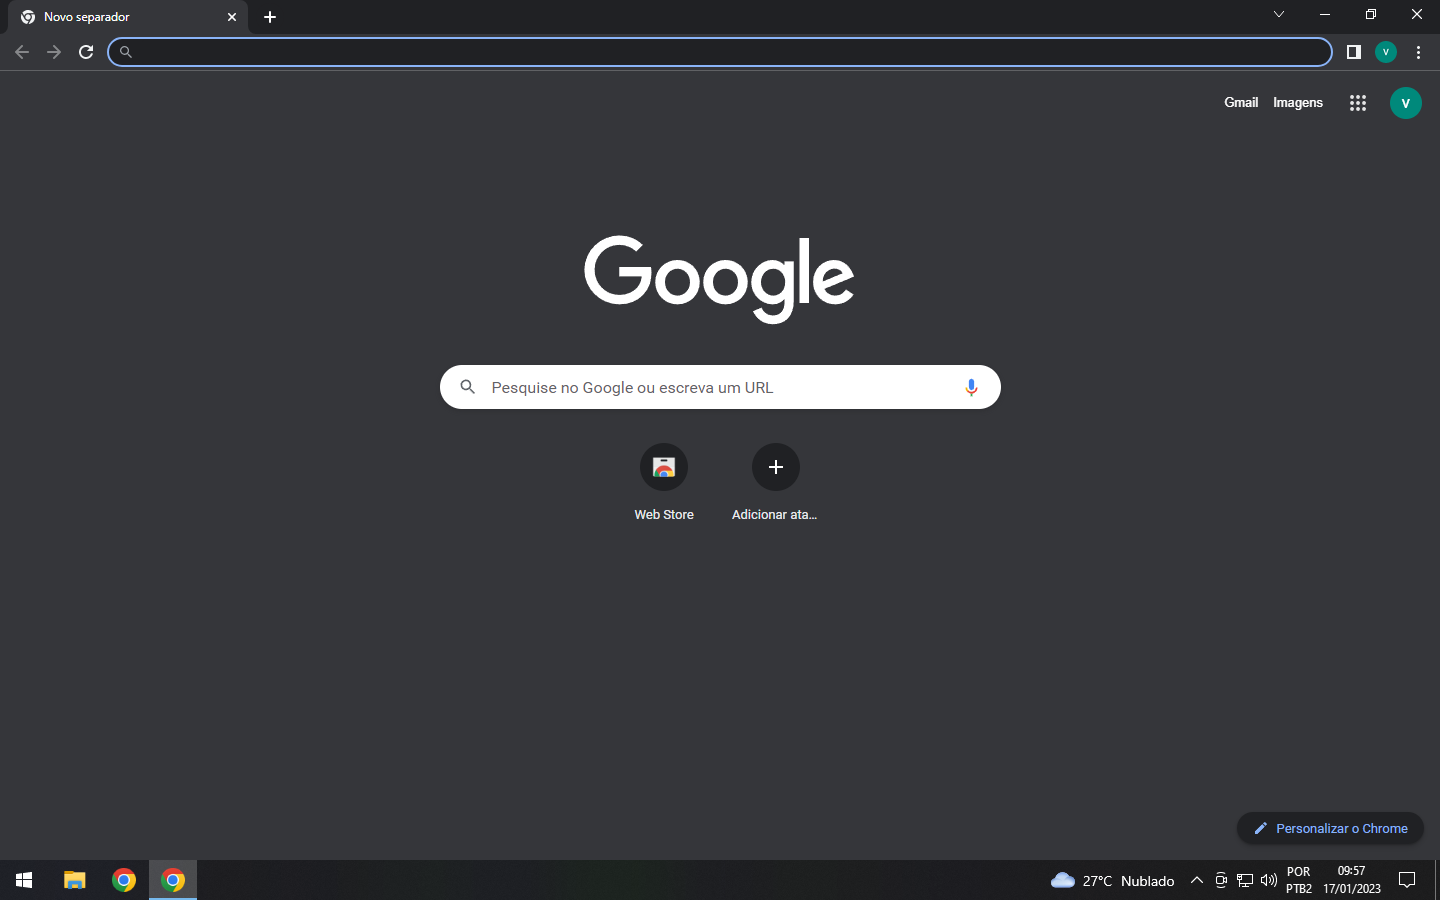
Task: Open the volume tray icon
Action: (x=1269, y=880)
